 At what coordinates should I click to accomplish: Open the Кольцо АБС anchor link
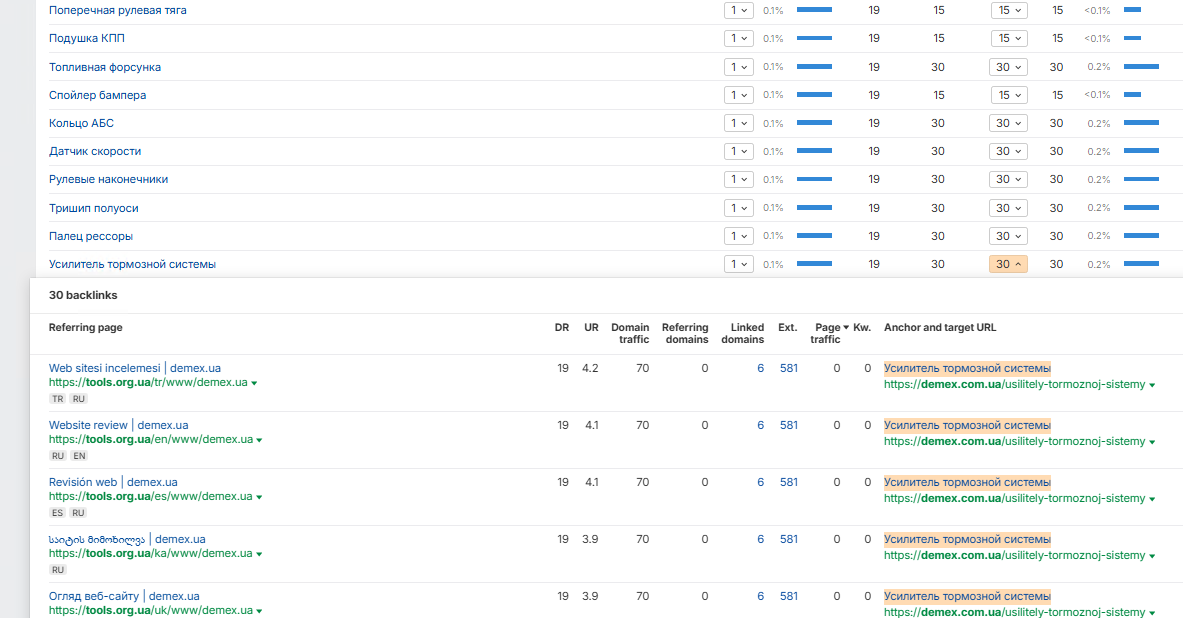click(x=81, y=123)
